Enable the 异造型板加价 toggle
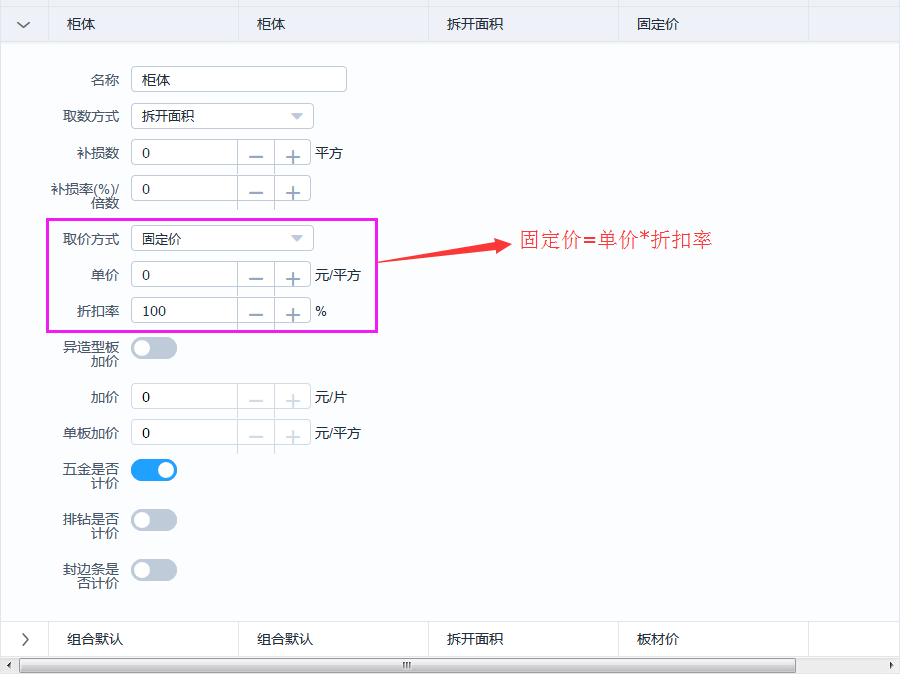The image size is (903, 674). click(x=154, y=348)
